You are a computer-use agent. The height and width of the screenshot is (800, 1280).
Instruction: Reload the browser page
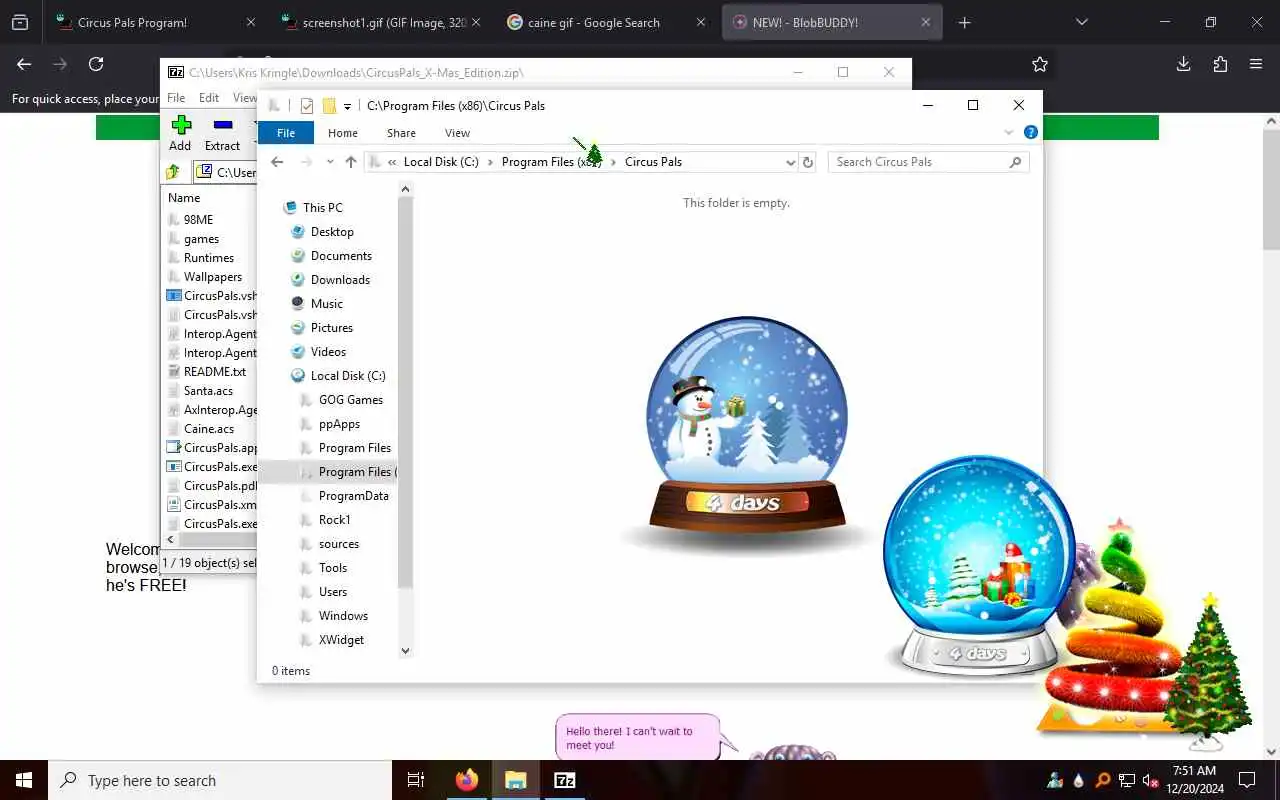pos(96,64)
